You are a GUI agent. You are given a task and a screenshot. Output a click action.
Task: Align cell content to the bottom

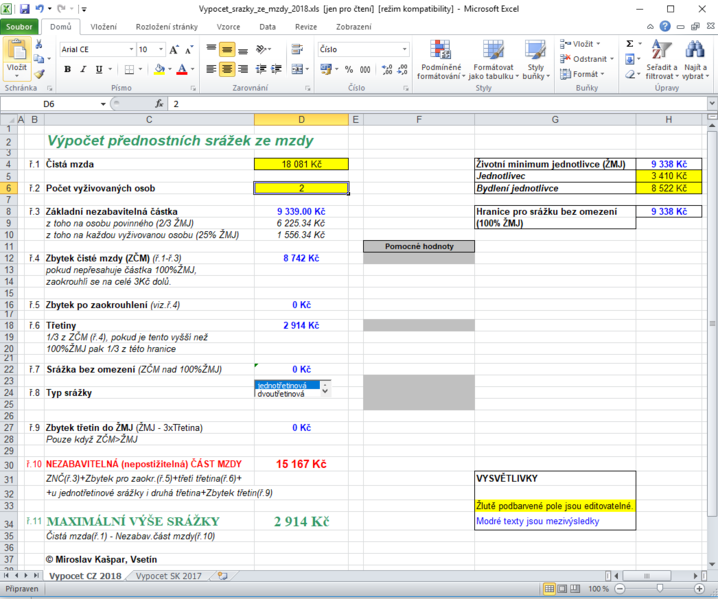pyautogui.click(x=243, y=49)
